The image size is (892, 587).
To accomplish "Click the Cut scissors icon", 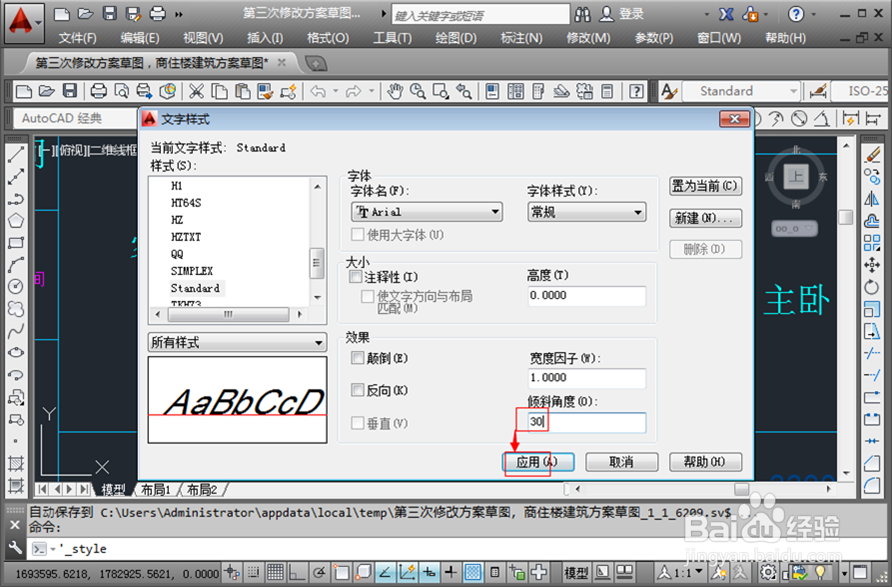I will point(196,91).
